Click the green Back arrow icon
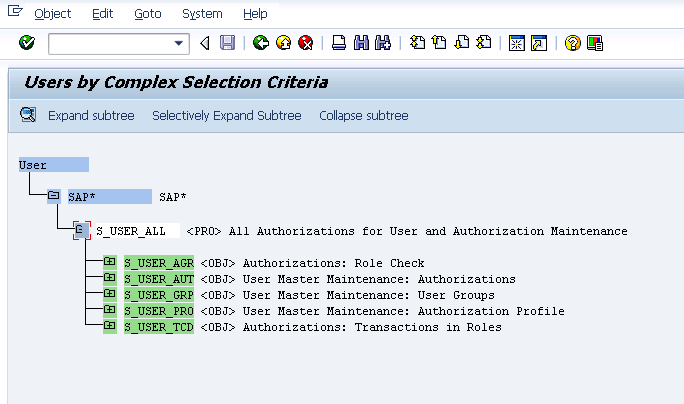 pos(261,43)
